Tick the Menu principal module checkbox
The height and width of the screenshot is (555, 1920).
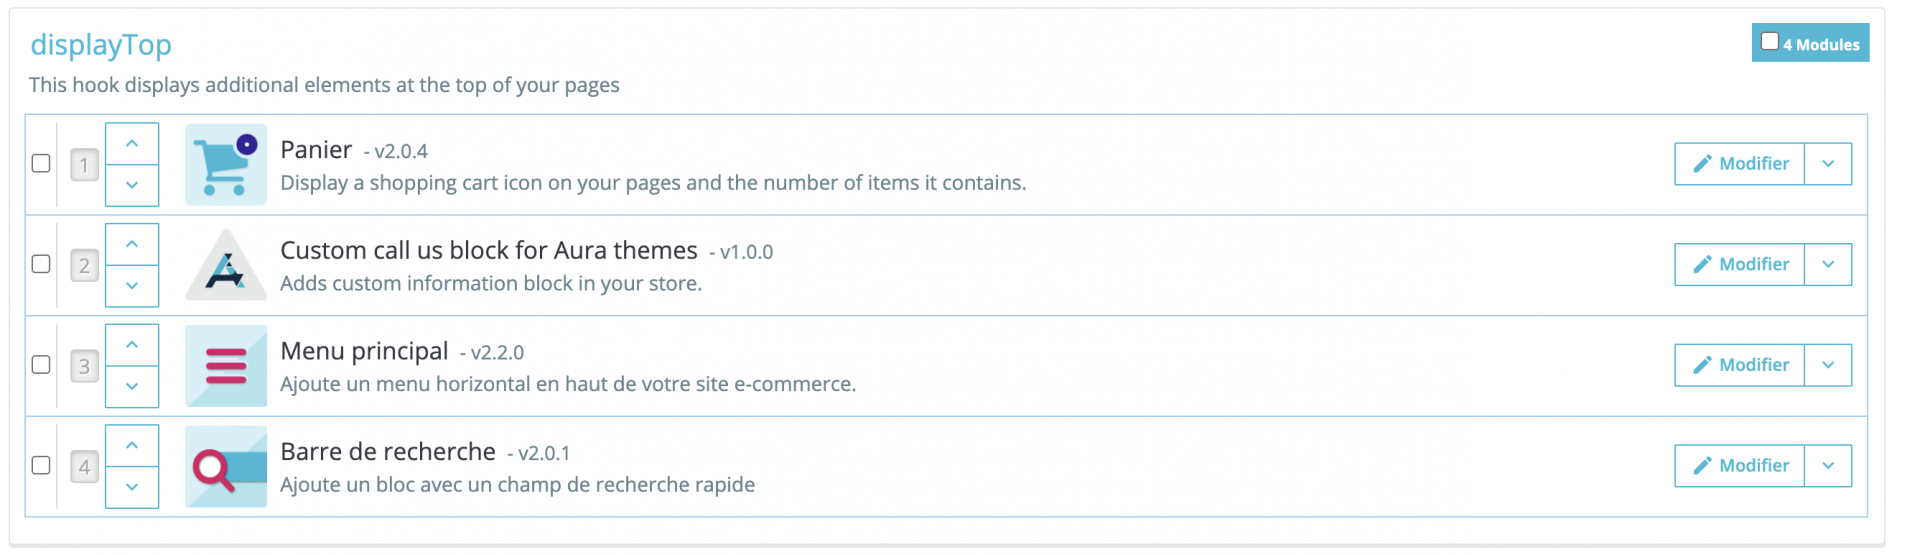click(41, 365)
